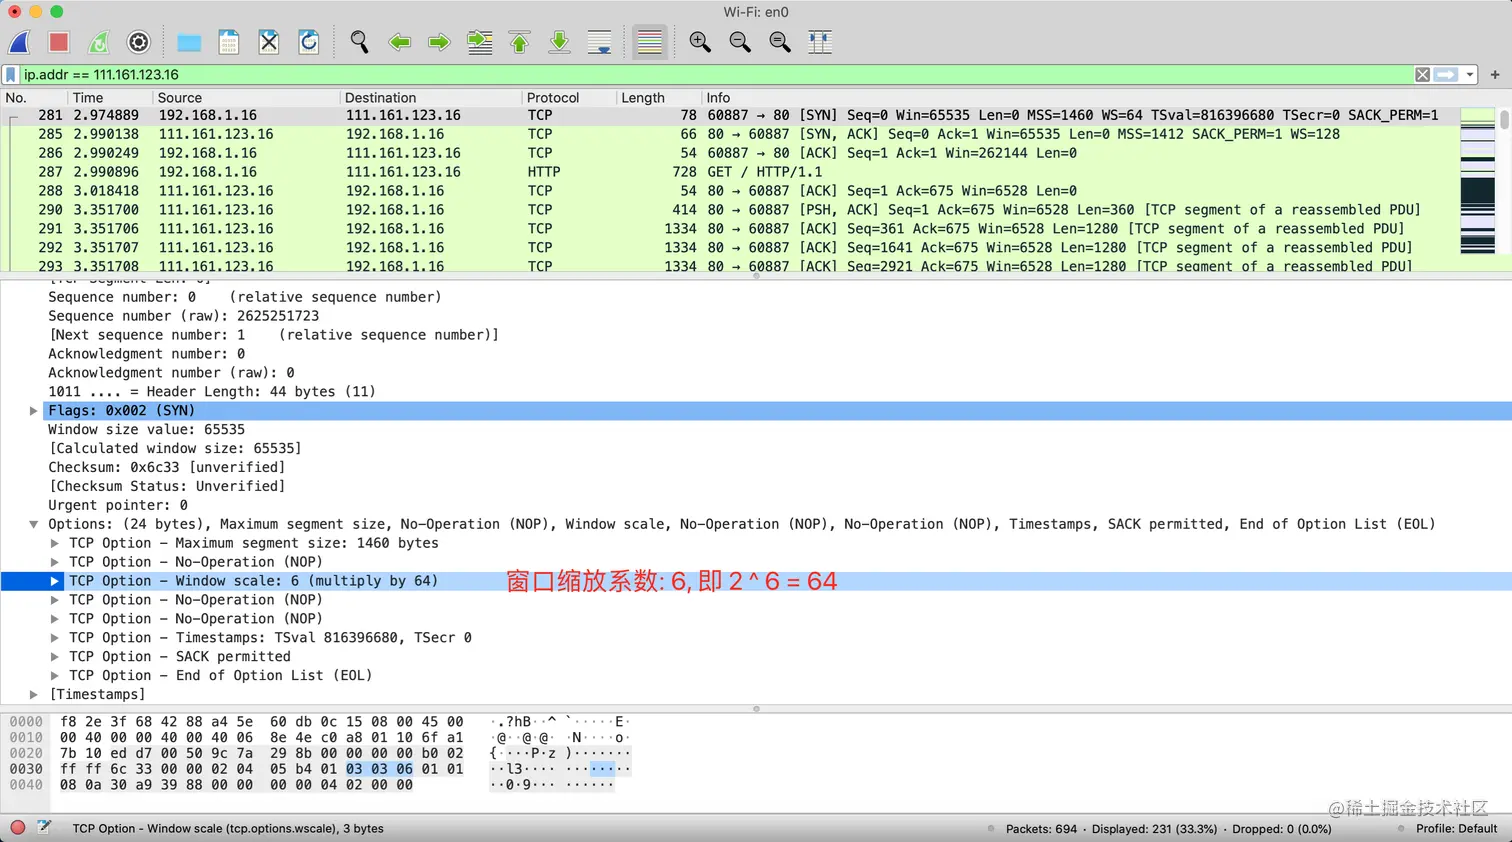Screen dimensions: 1512x842
Task: Click packet list minimap on the right
Action: click(x=1477, y=181)
